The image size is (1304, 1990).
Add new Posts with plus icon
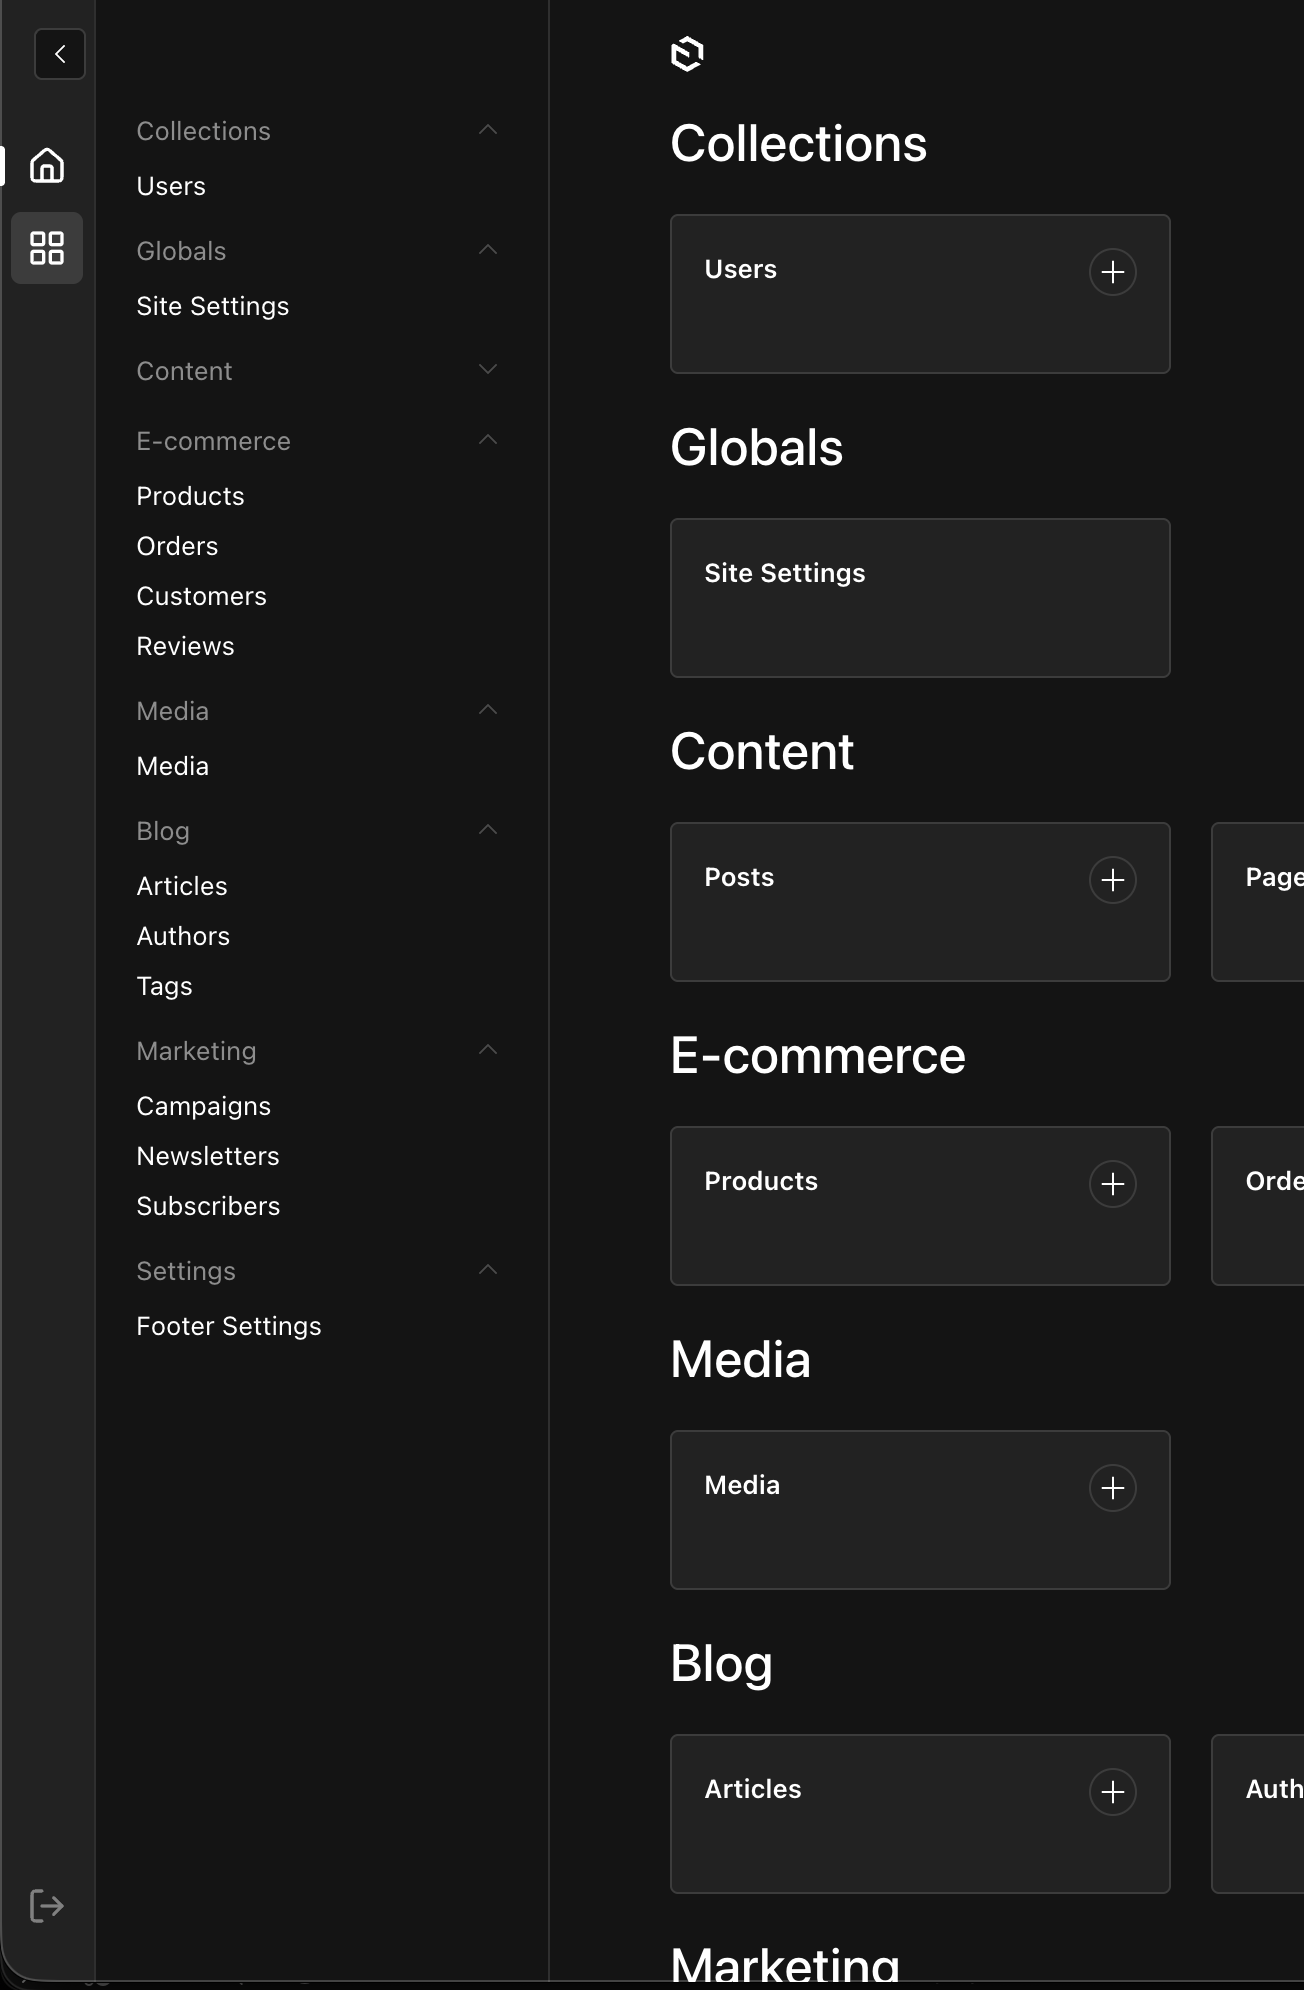[x=1112, y=880]
